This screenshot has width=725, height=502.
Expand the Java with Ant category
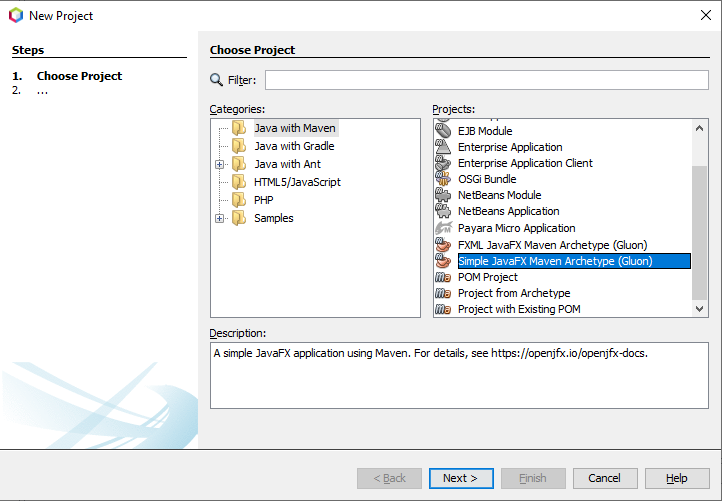(x=220, y=164)
